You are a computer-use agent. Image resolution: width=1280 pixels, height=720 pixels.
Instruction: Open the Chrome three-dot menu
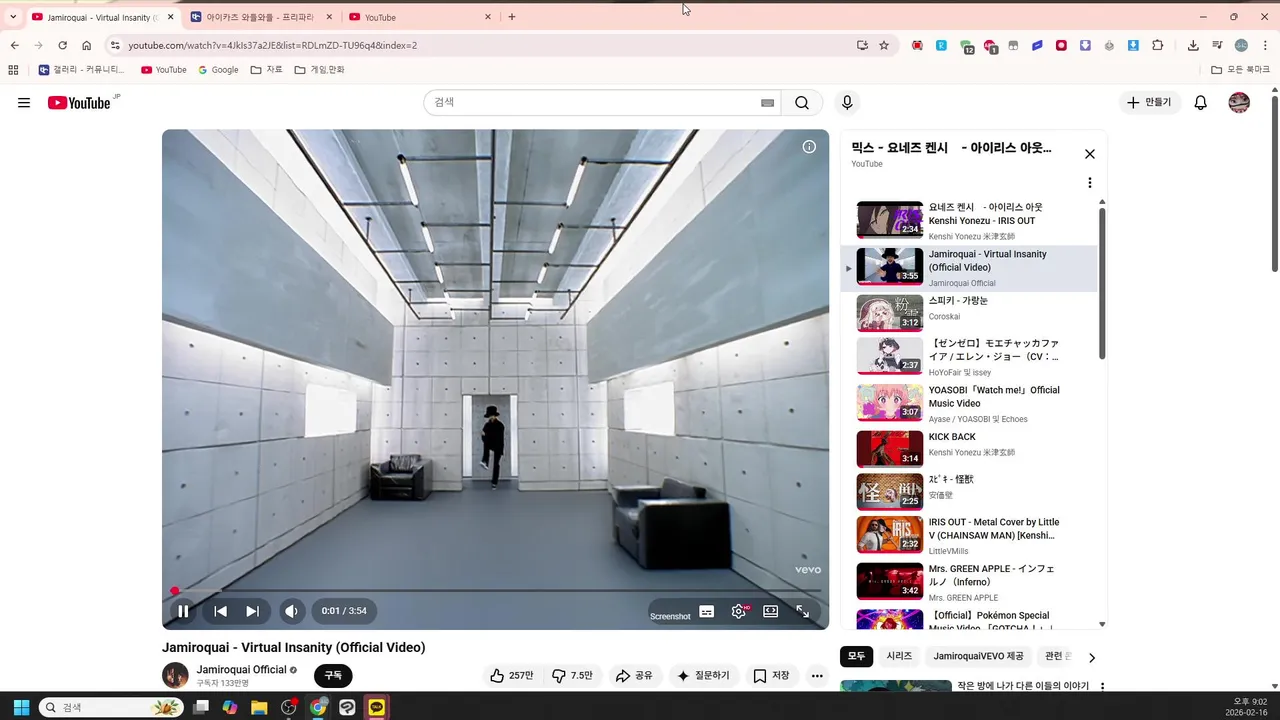point(1265,45)
